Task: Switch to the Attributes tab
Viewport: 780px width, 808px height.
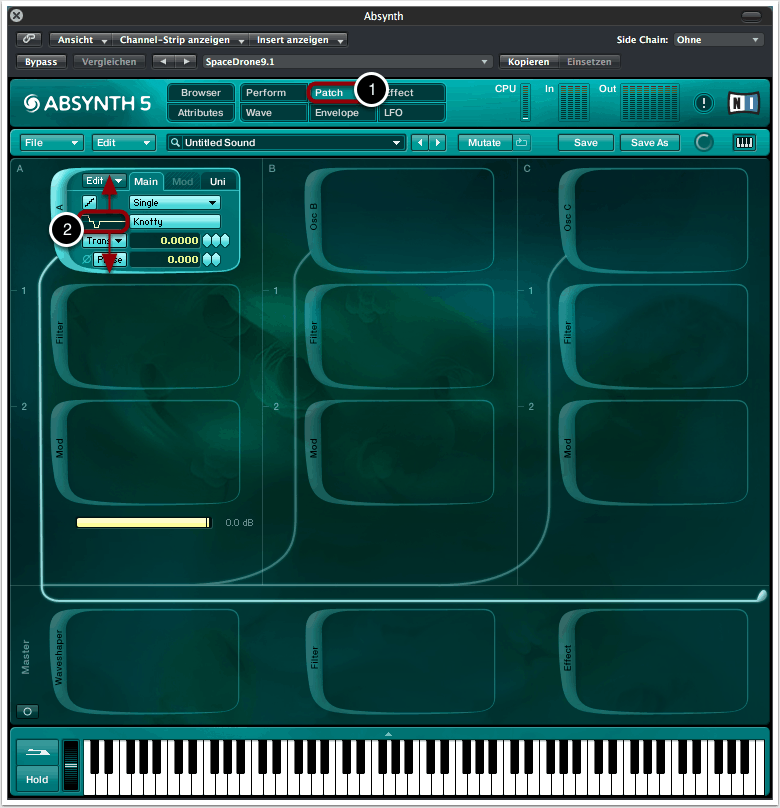Action: click(x=201, y=112)
